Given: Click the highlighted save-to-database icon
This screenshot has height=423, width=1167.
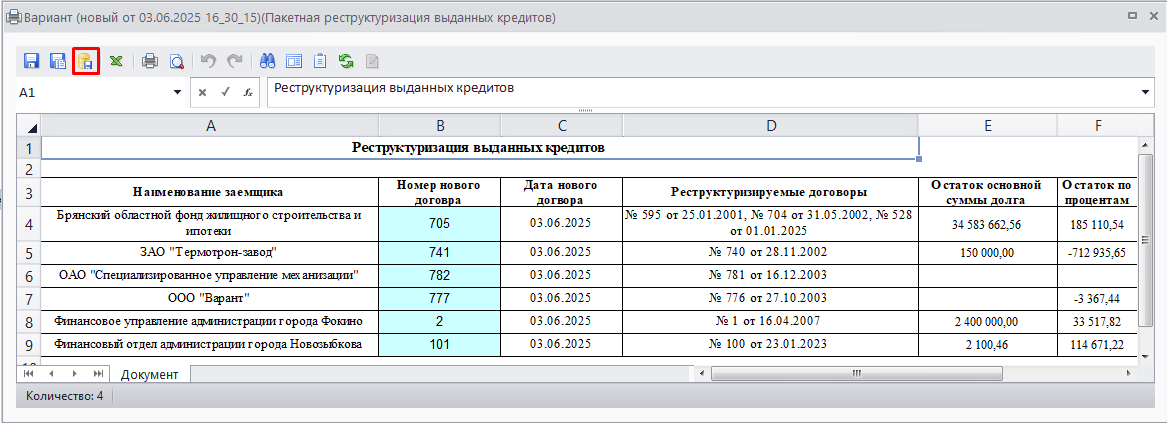Looking at the screenshot, I should pyautogui.click(x=85, y=61).
